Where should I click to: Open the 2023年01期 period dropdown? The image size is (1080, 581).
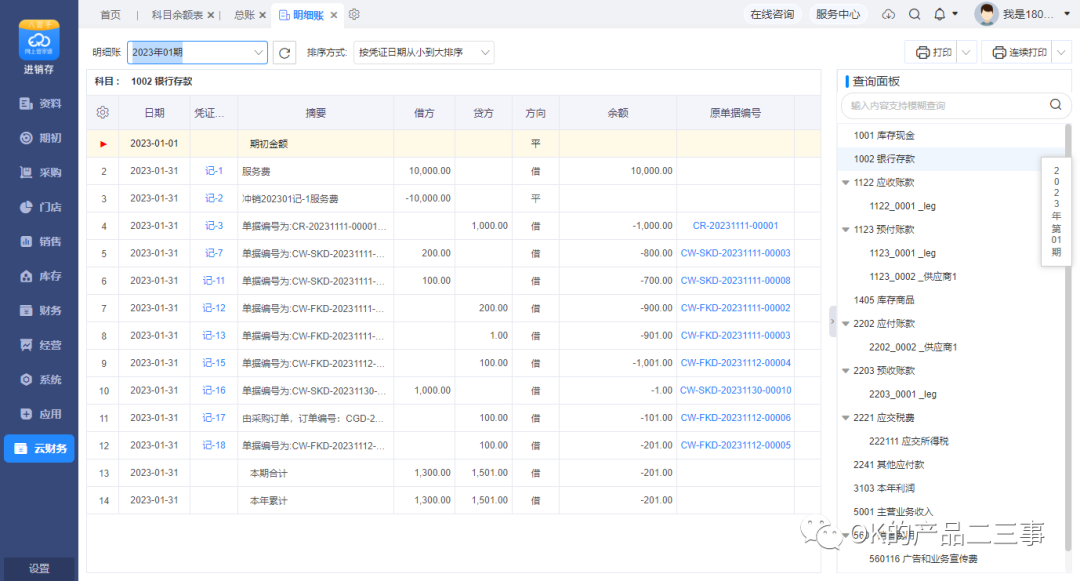point(197,53)
